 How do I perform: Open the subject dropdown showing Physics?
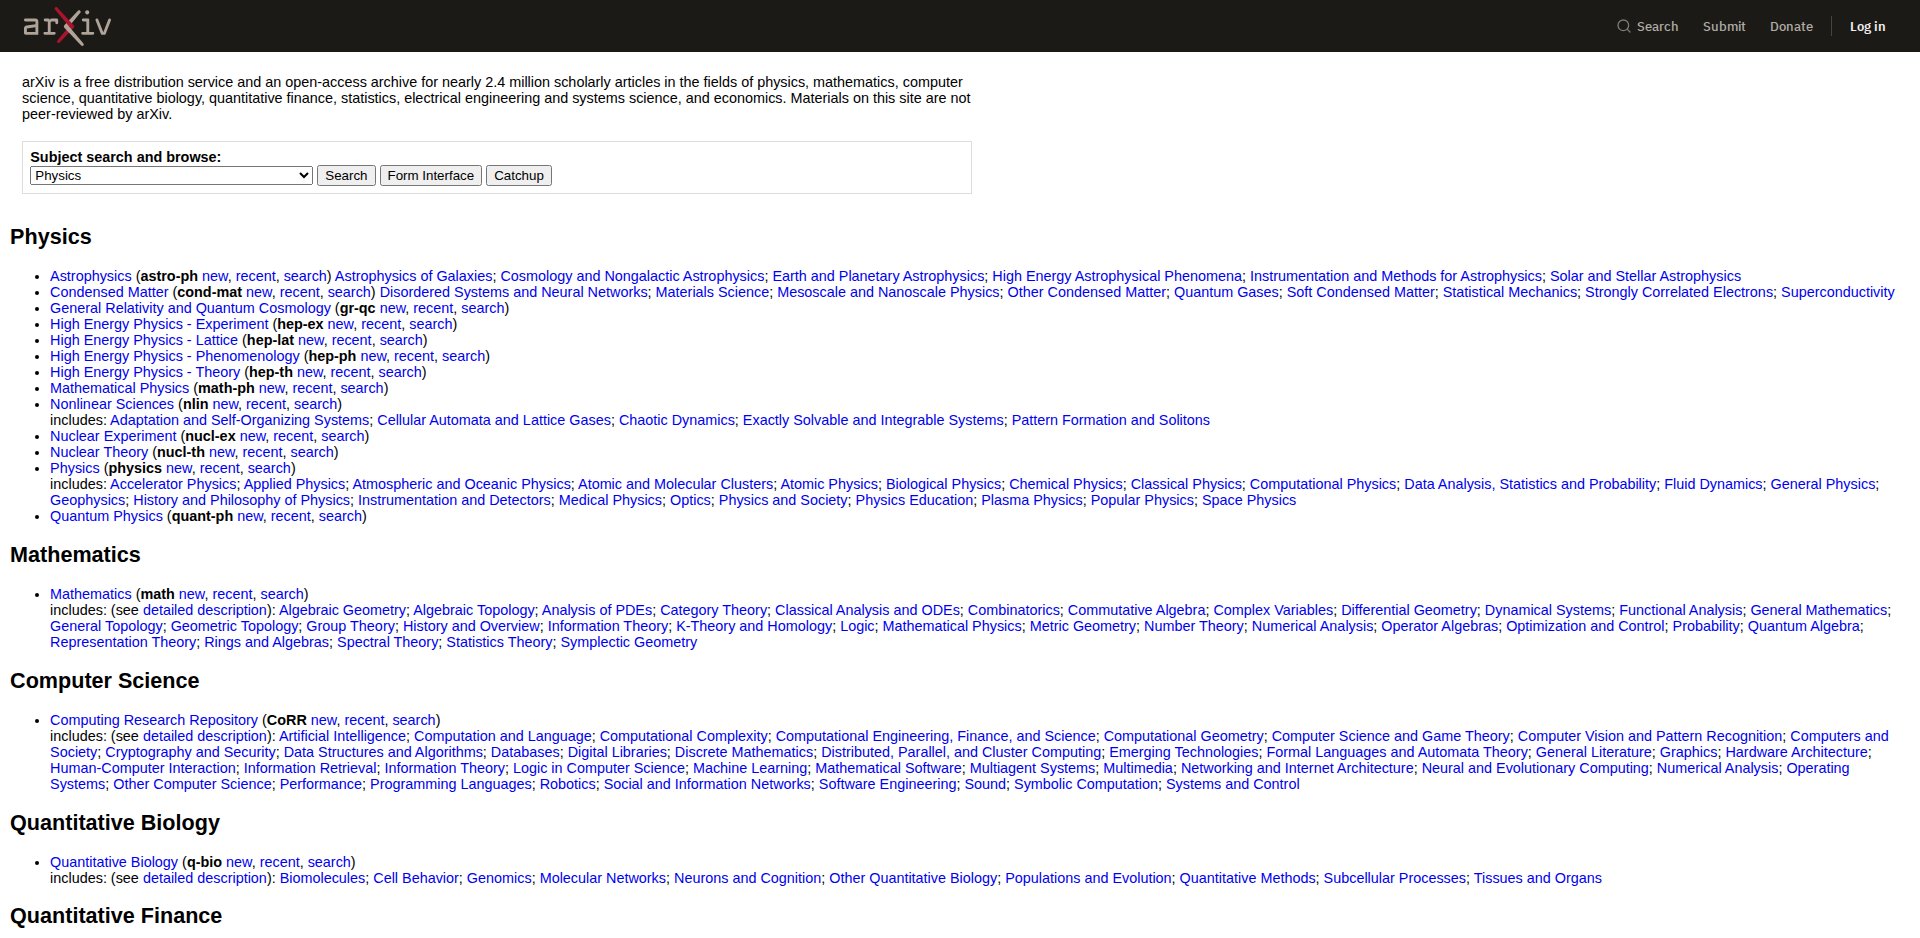172,176
